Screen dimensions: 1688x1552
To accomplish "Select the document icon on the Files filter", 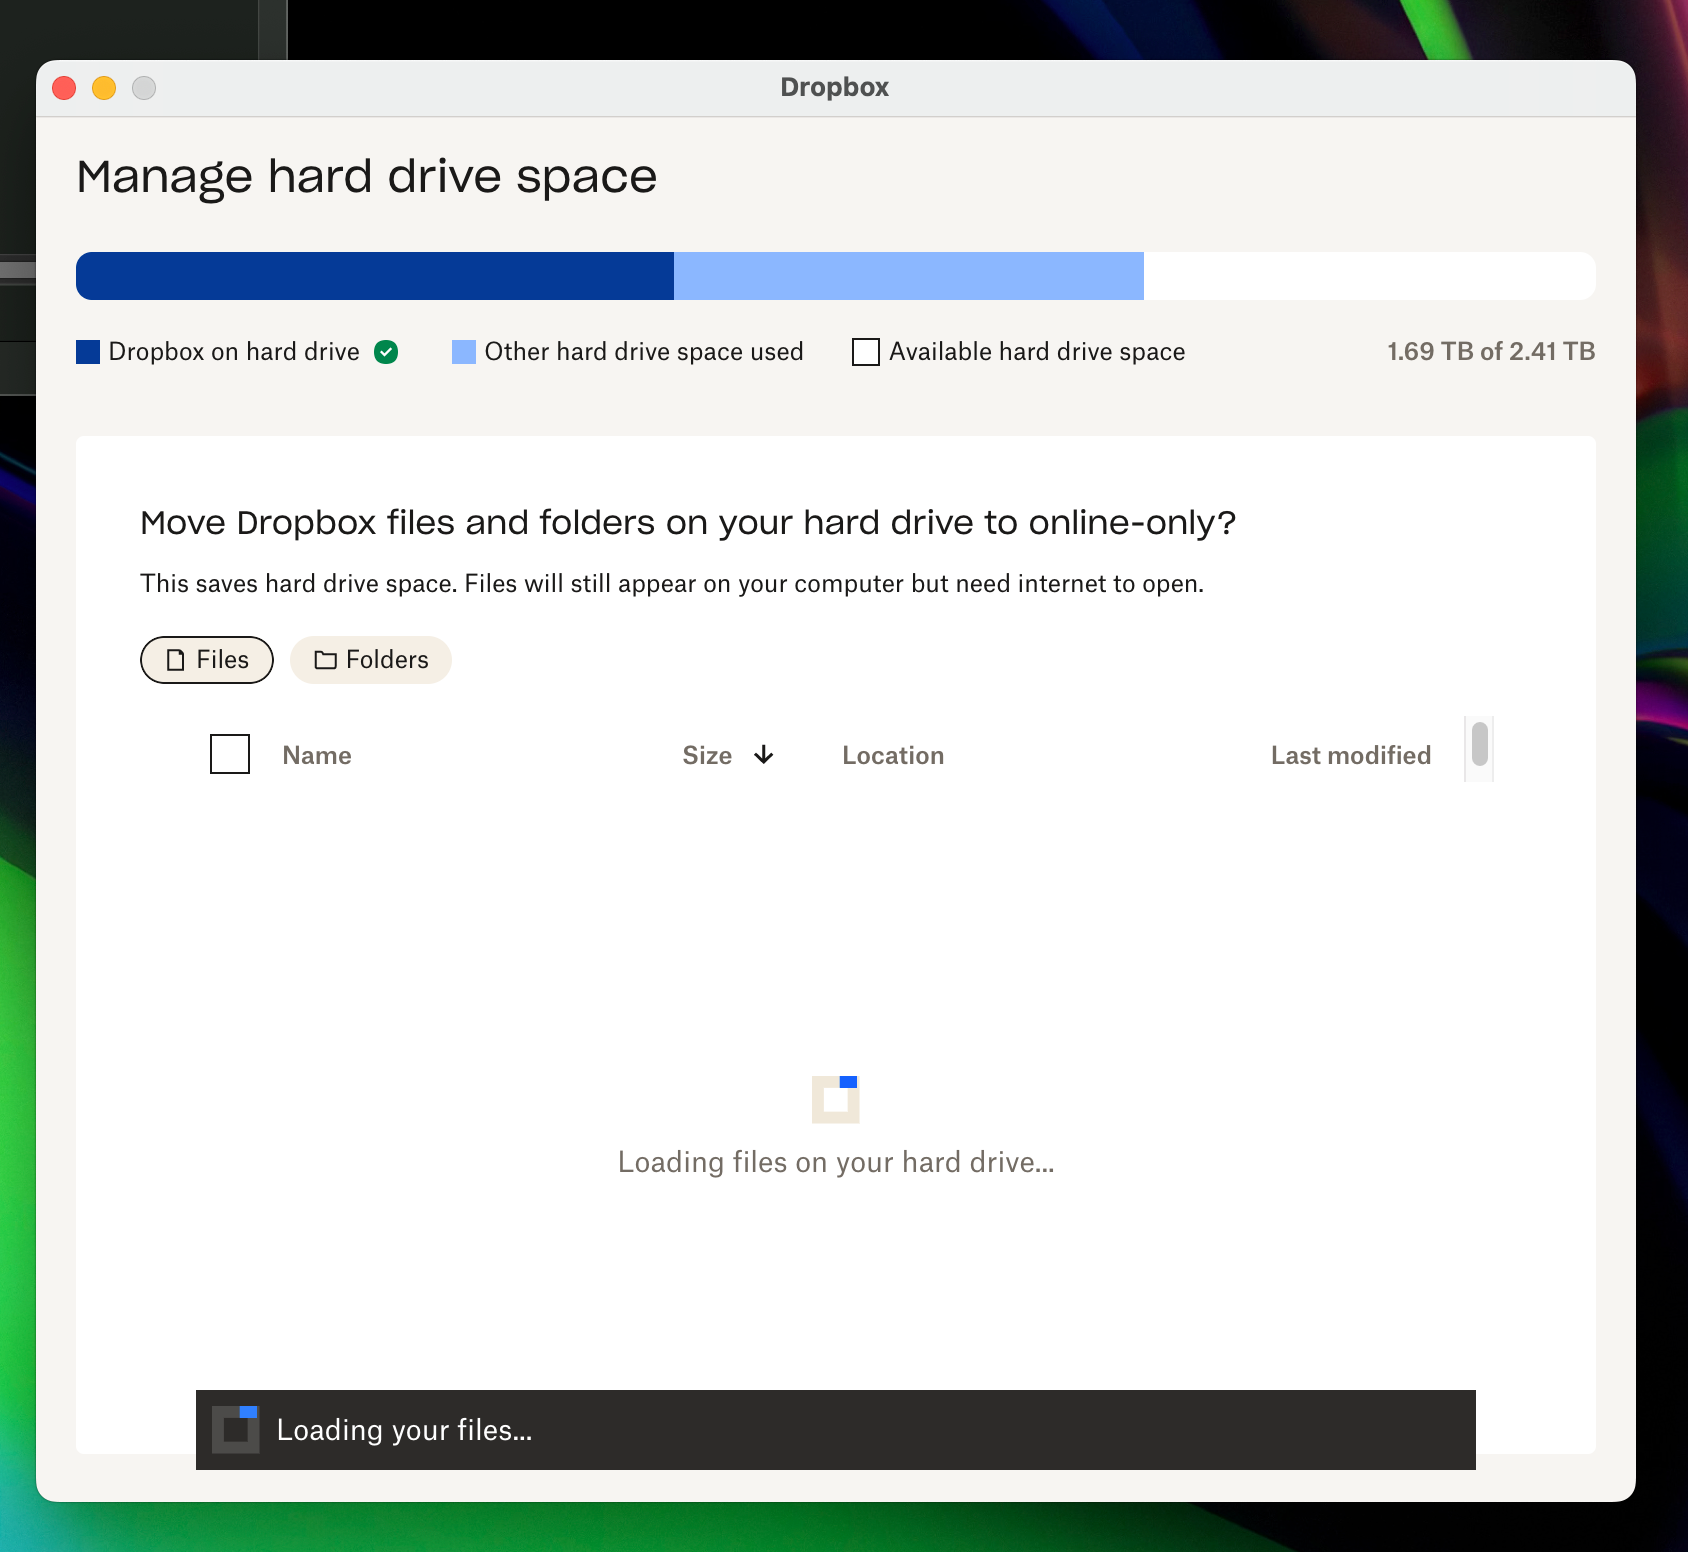I will pyautogui.click(x=177, y=660).
